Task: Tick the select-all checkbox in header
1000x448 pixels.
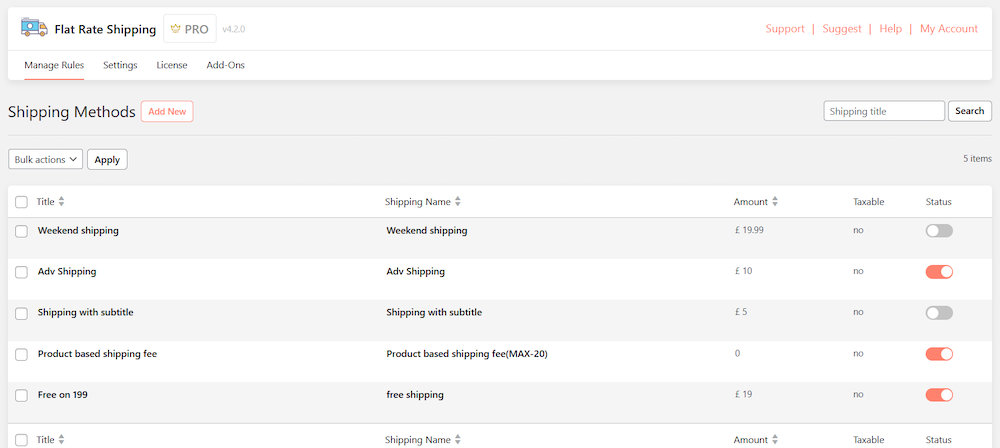Action: tap(22, 202)
